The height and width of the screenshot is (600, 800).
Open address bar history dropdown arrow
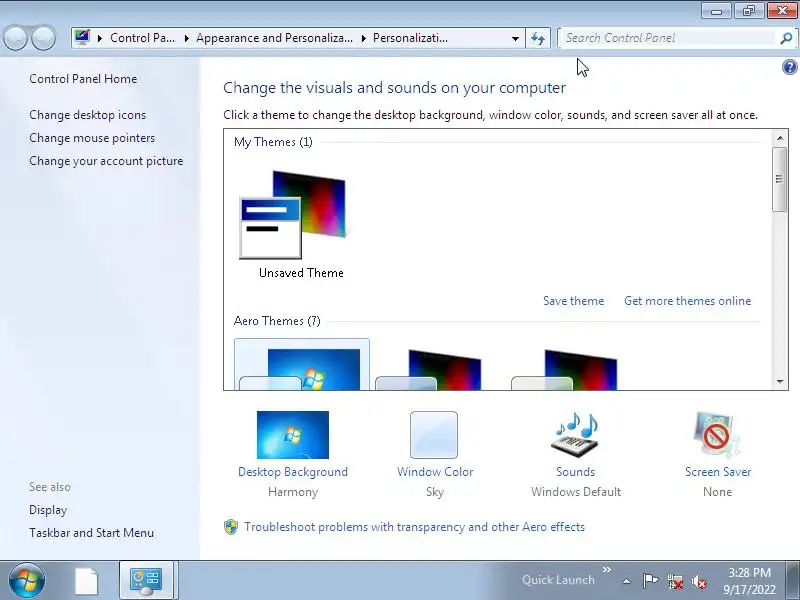pyautogui.click(x=515, y=38)
